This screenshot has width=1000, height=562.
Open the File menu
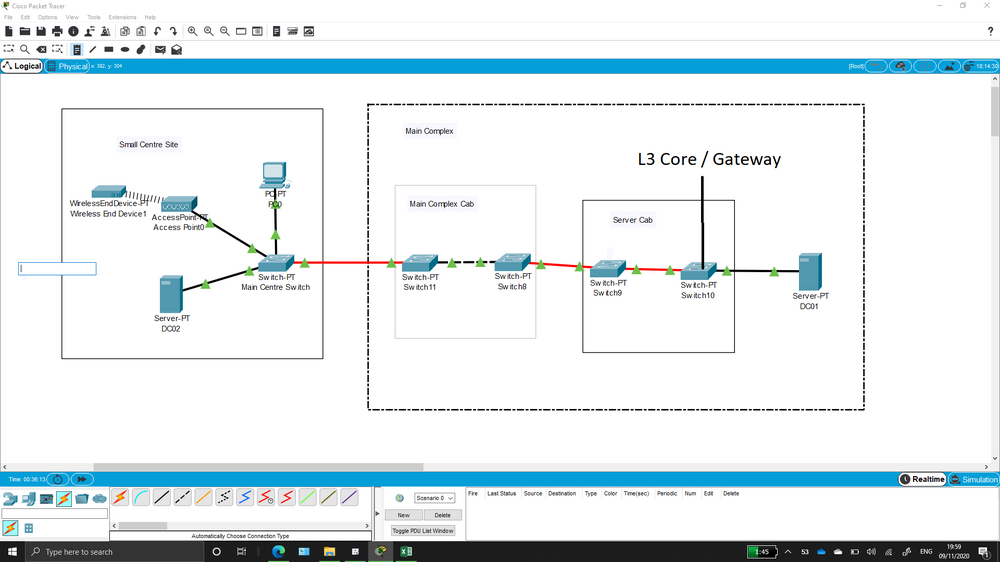[8, 17]
